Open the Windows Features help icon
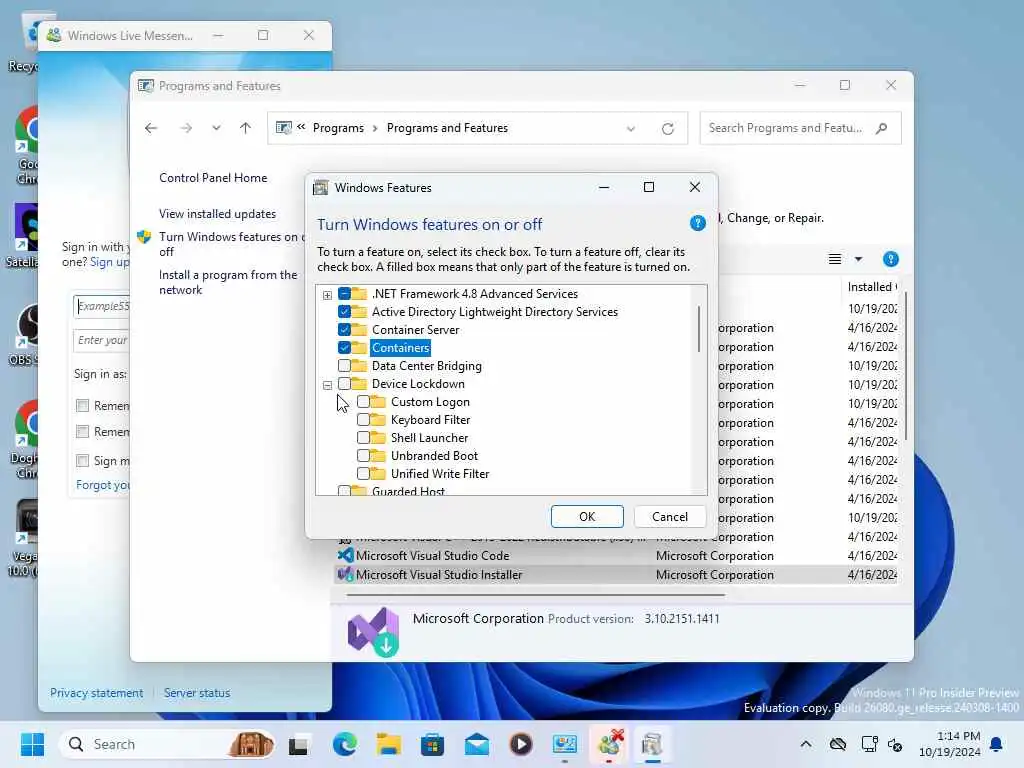This screenshot has width=1024, height=768. click(697, 223)
